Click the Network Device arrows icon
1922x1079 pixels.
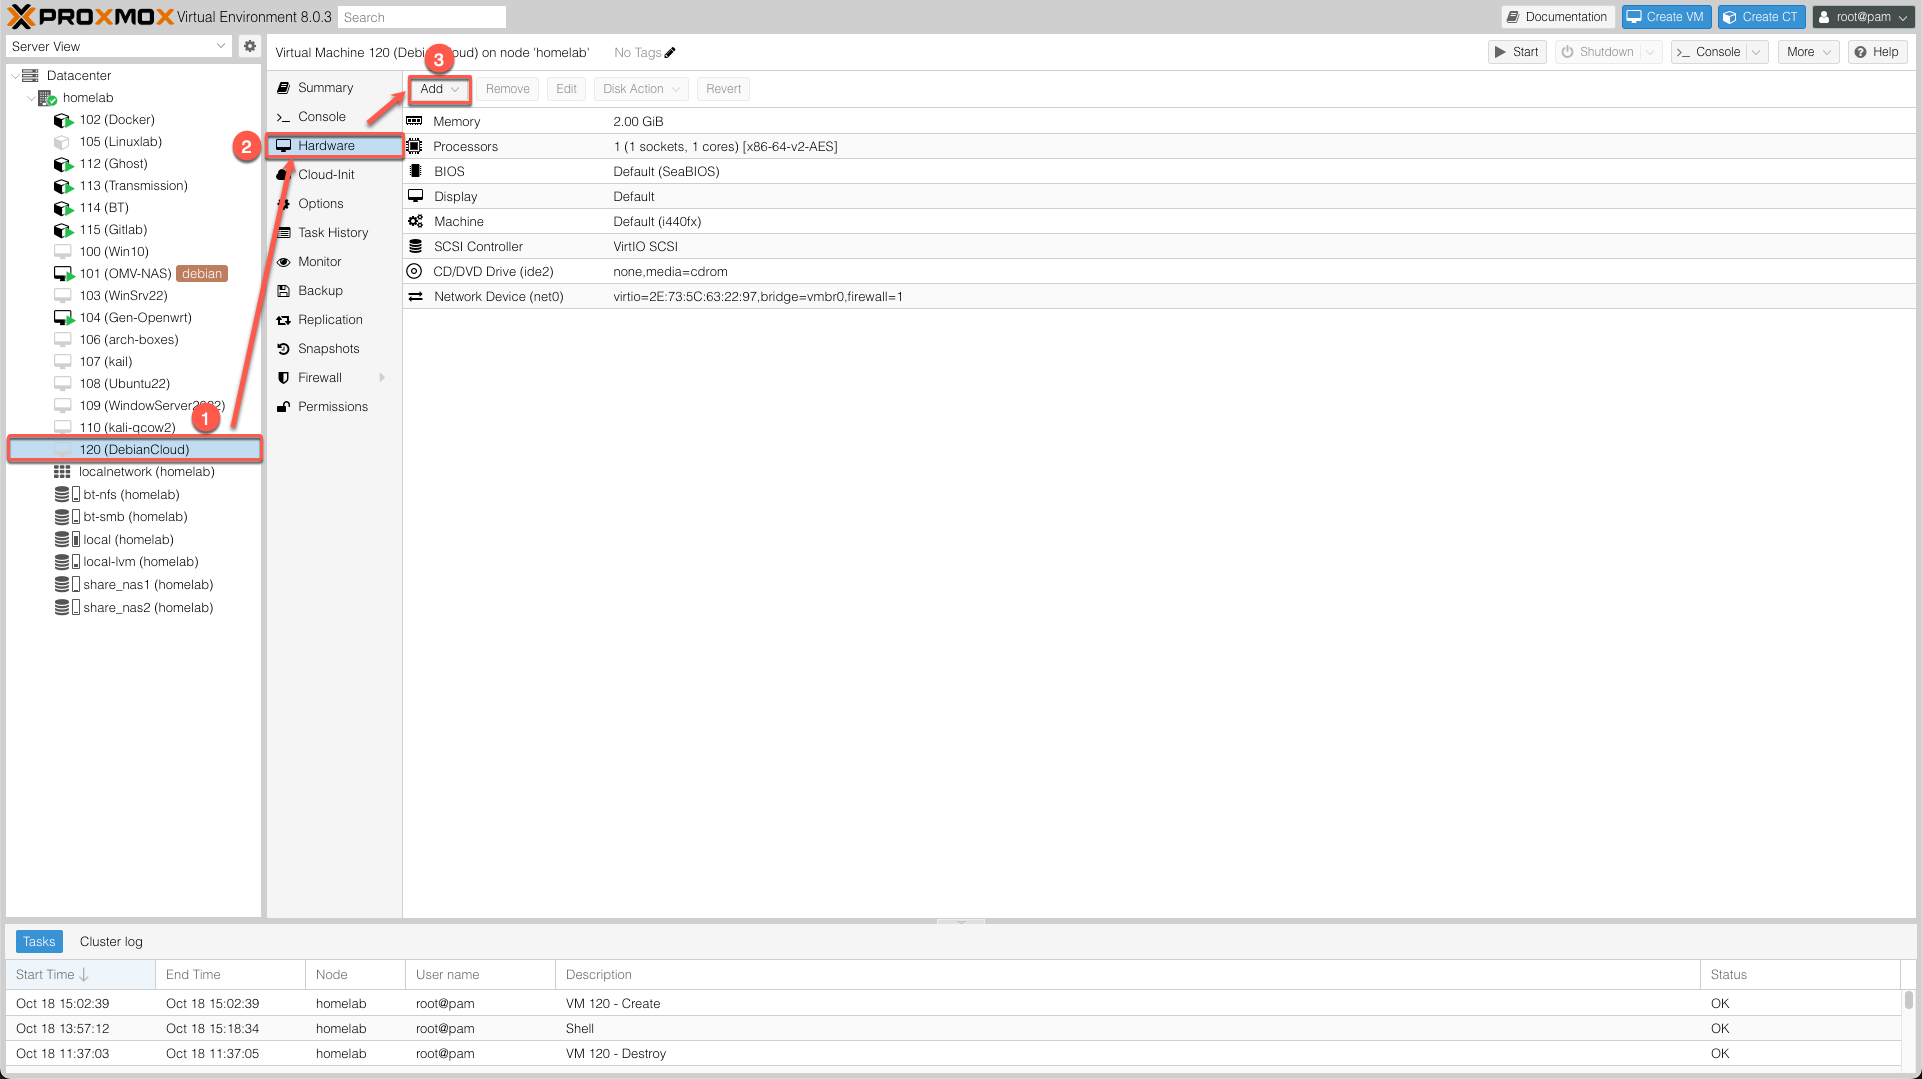click(415, 296)
